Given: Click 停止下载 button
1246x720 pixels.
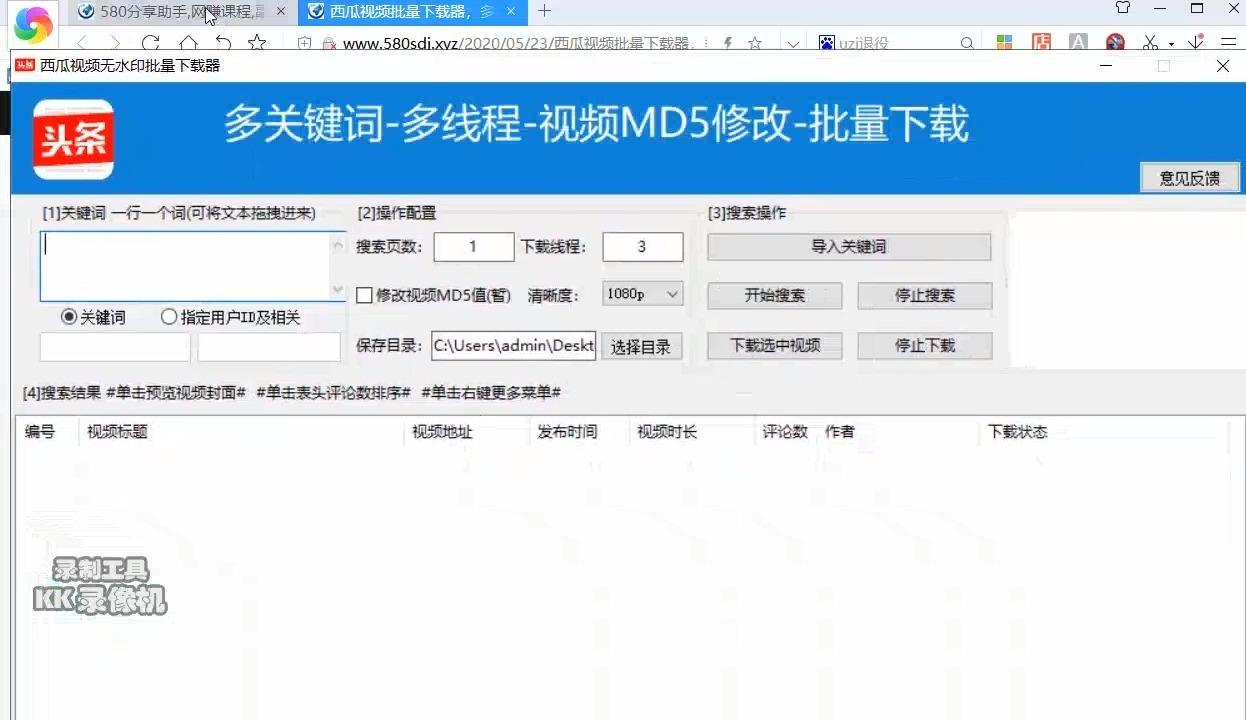Looking at the screenshot, I should pos(925,346).
